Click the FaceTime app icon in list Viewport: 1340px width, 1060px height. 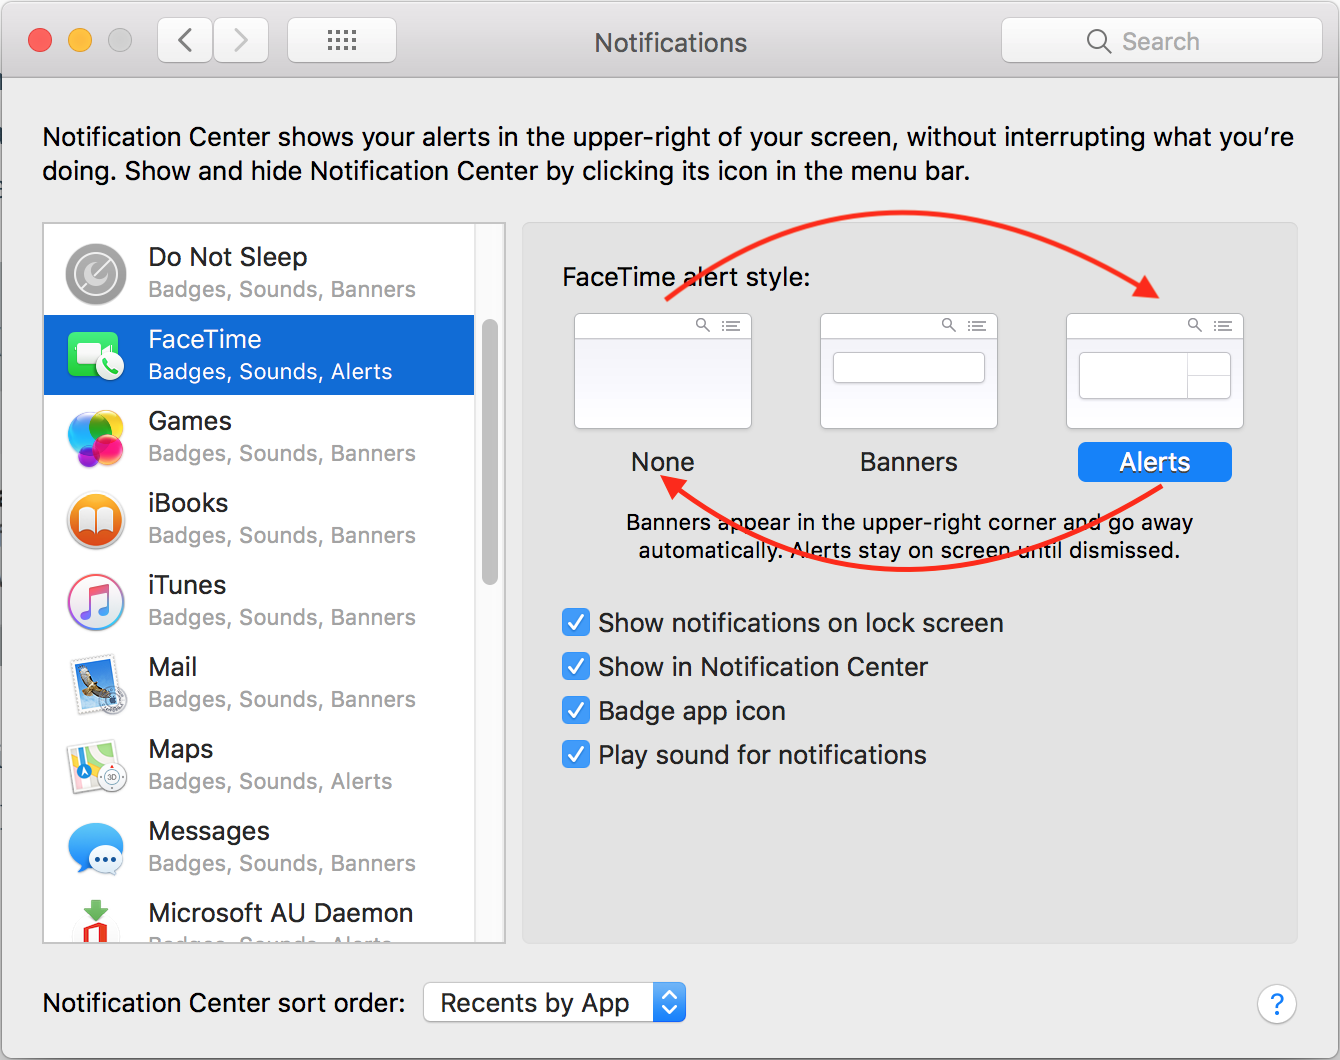[96, 356]
